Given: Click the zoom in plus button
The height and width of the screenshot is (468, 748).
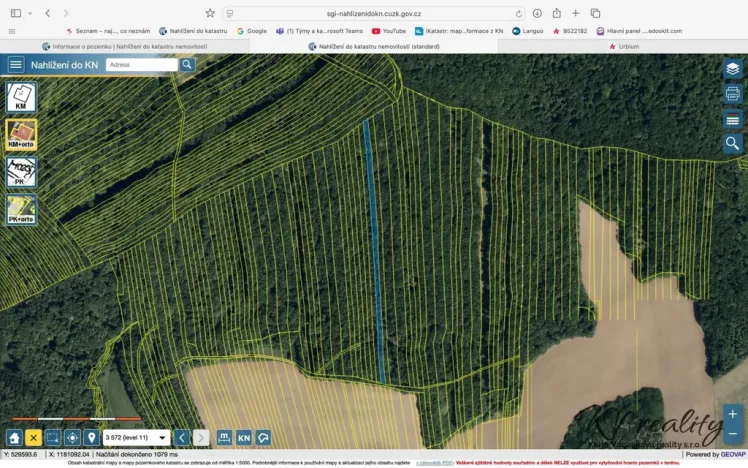Looking at the screenshot, I should tap(732, 413).
